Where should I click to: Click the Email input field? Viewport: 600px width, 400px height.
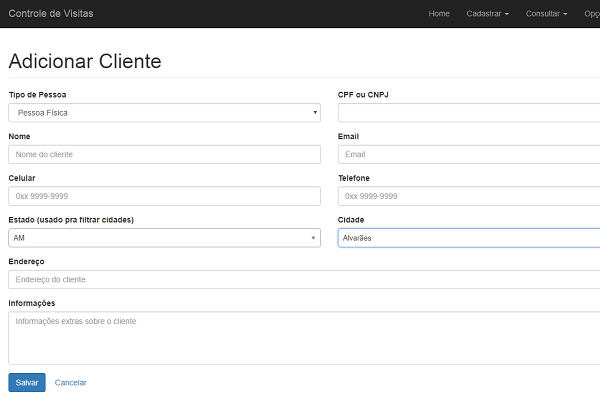tap(469, 154)
